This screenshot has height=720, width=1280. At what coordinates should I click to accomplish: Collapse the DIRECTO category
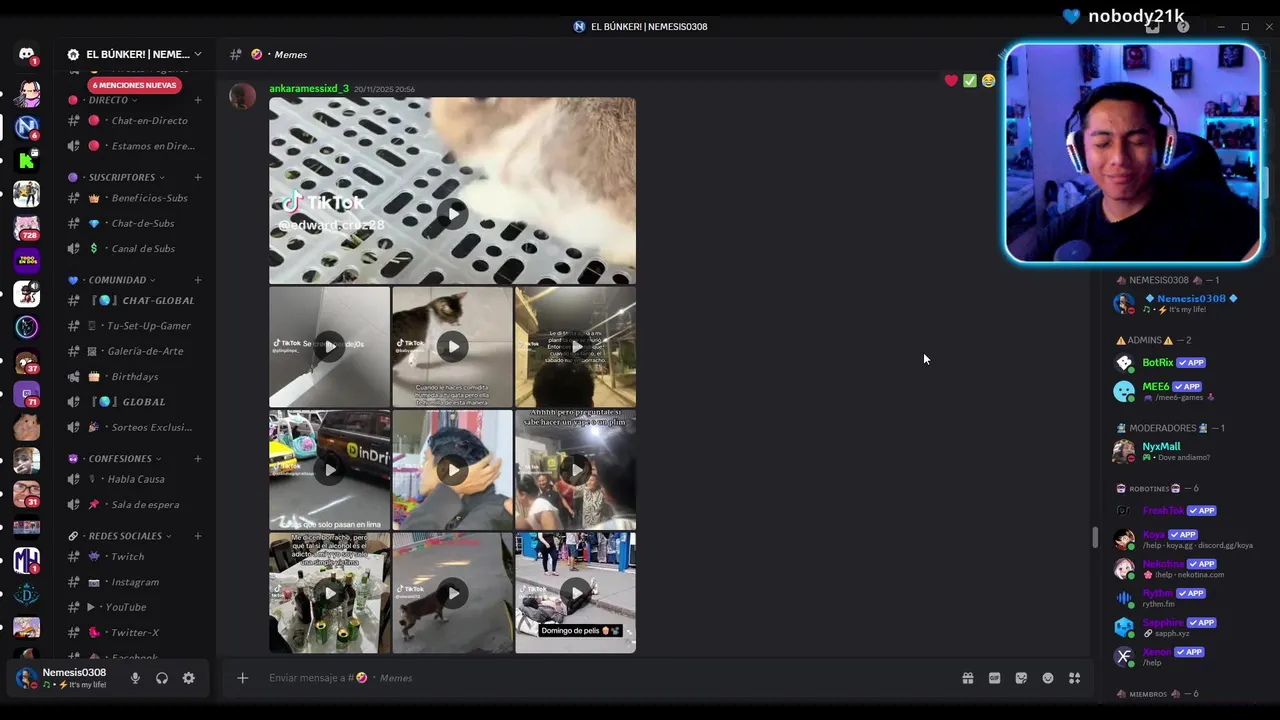point(108,100)
